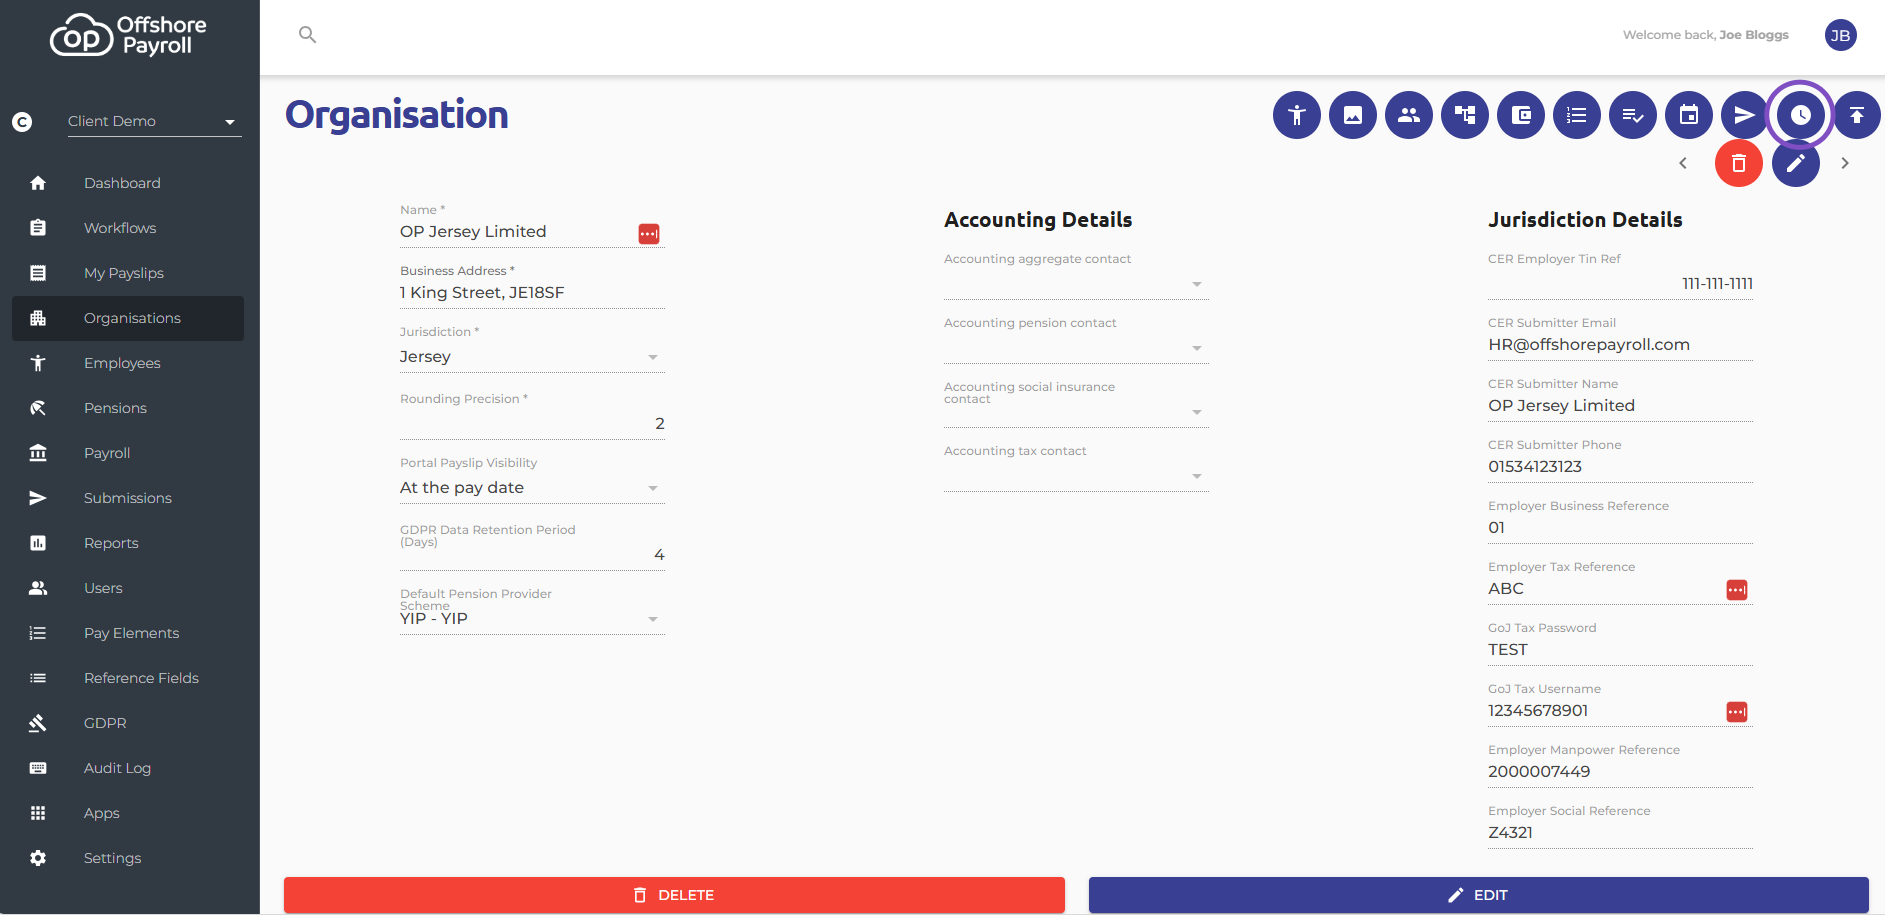Select Employees in the sidebar

(x=128, y=363)
